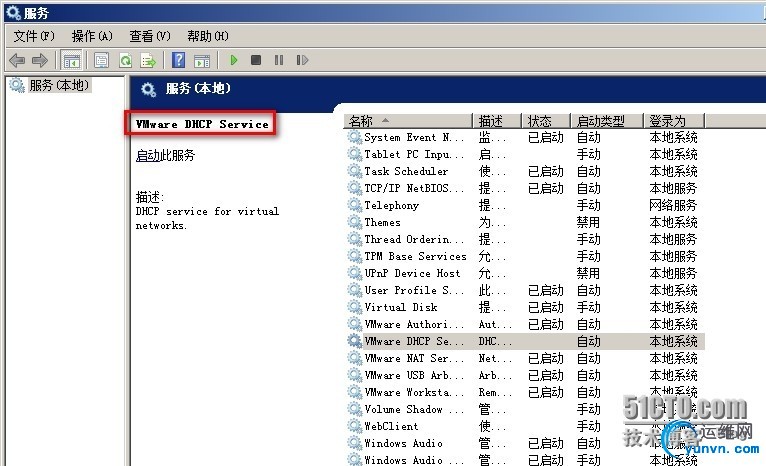766x466 pixels.
Task: Toggle the show/hide console tree icon
Action: click(x=71, y=61)
